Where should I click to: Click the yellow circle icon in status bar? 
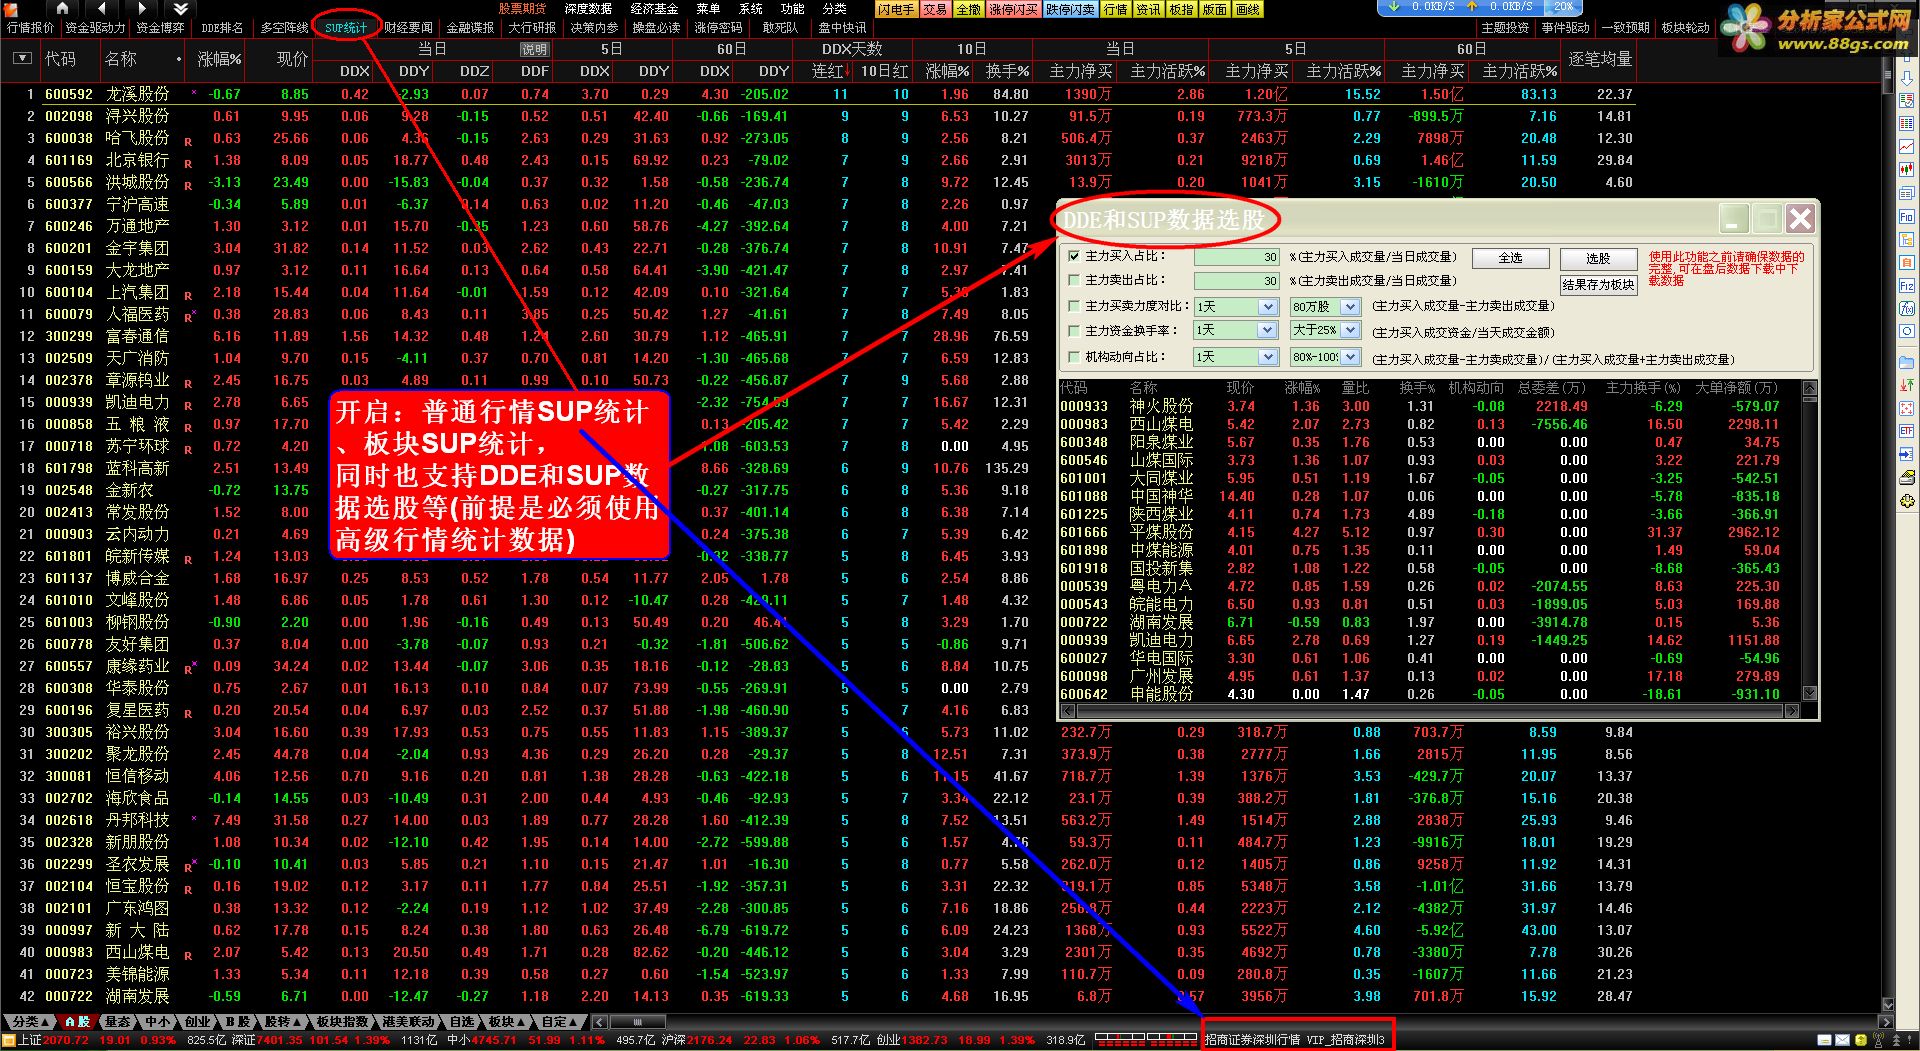coord(1861,1040)
